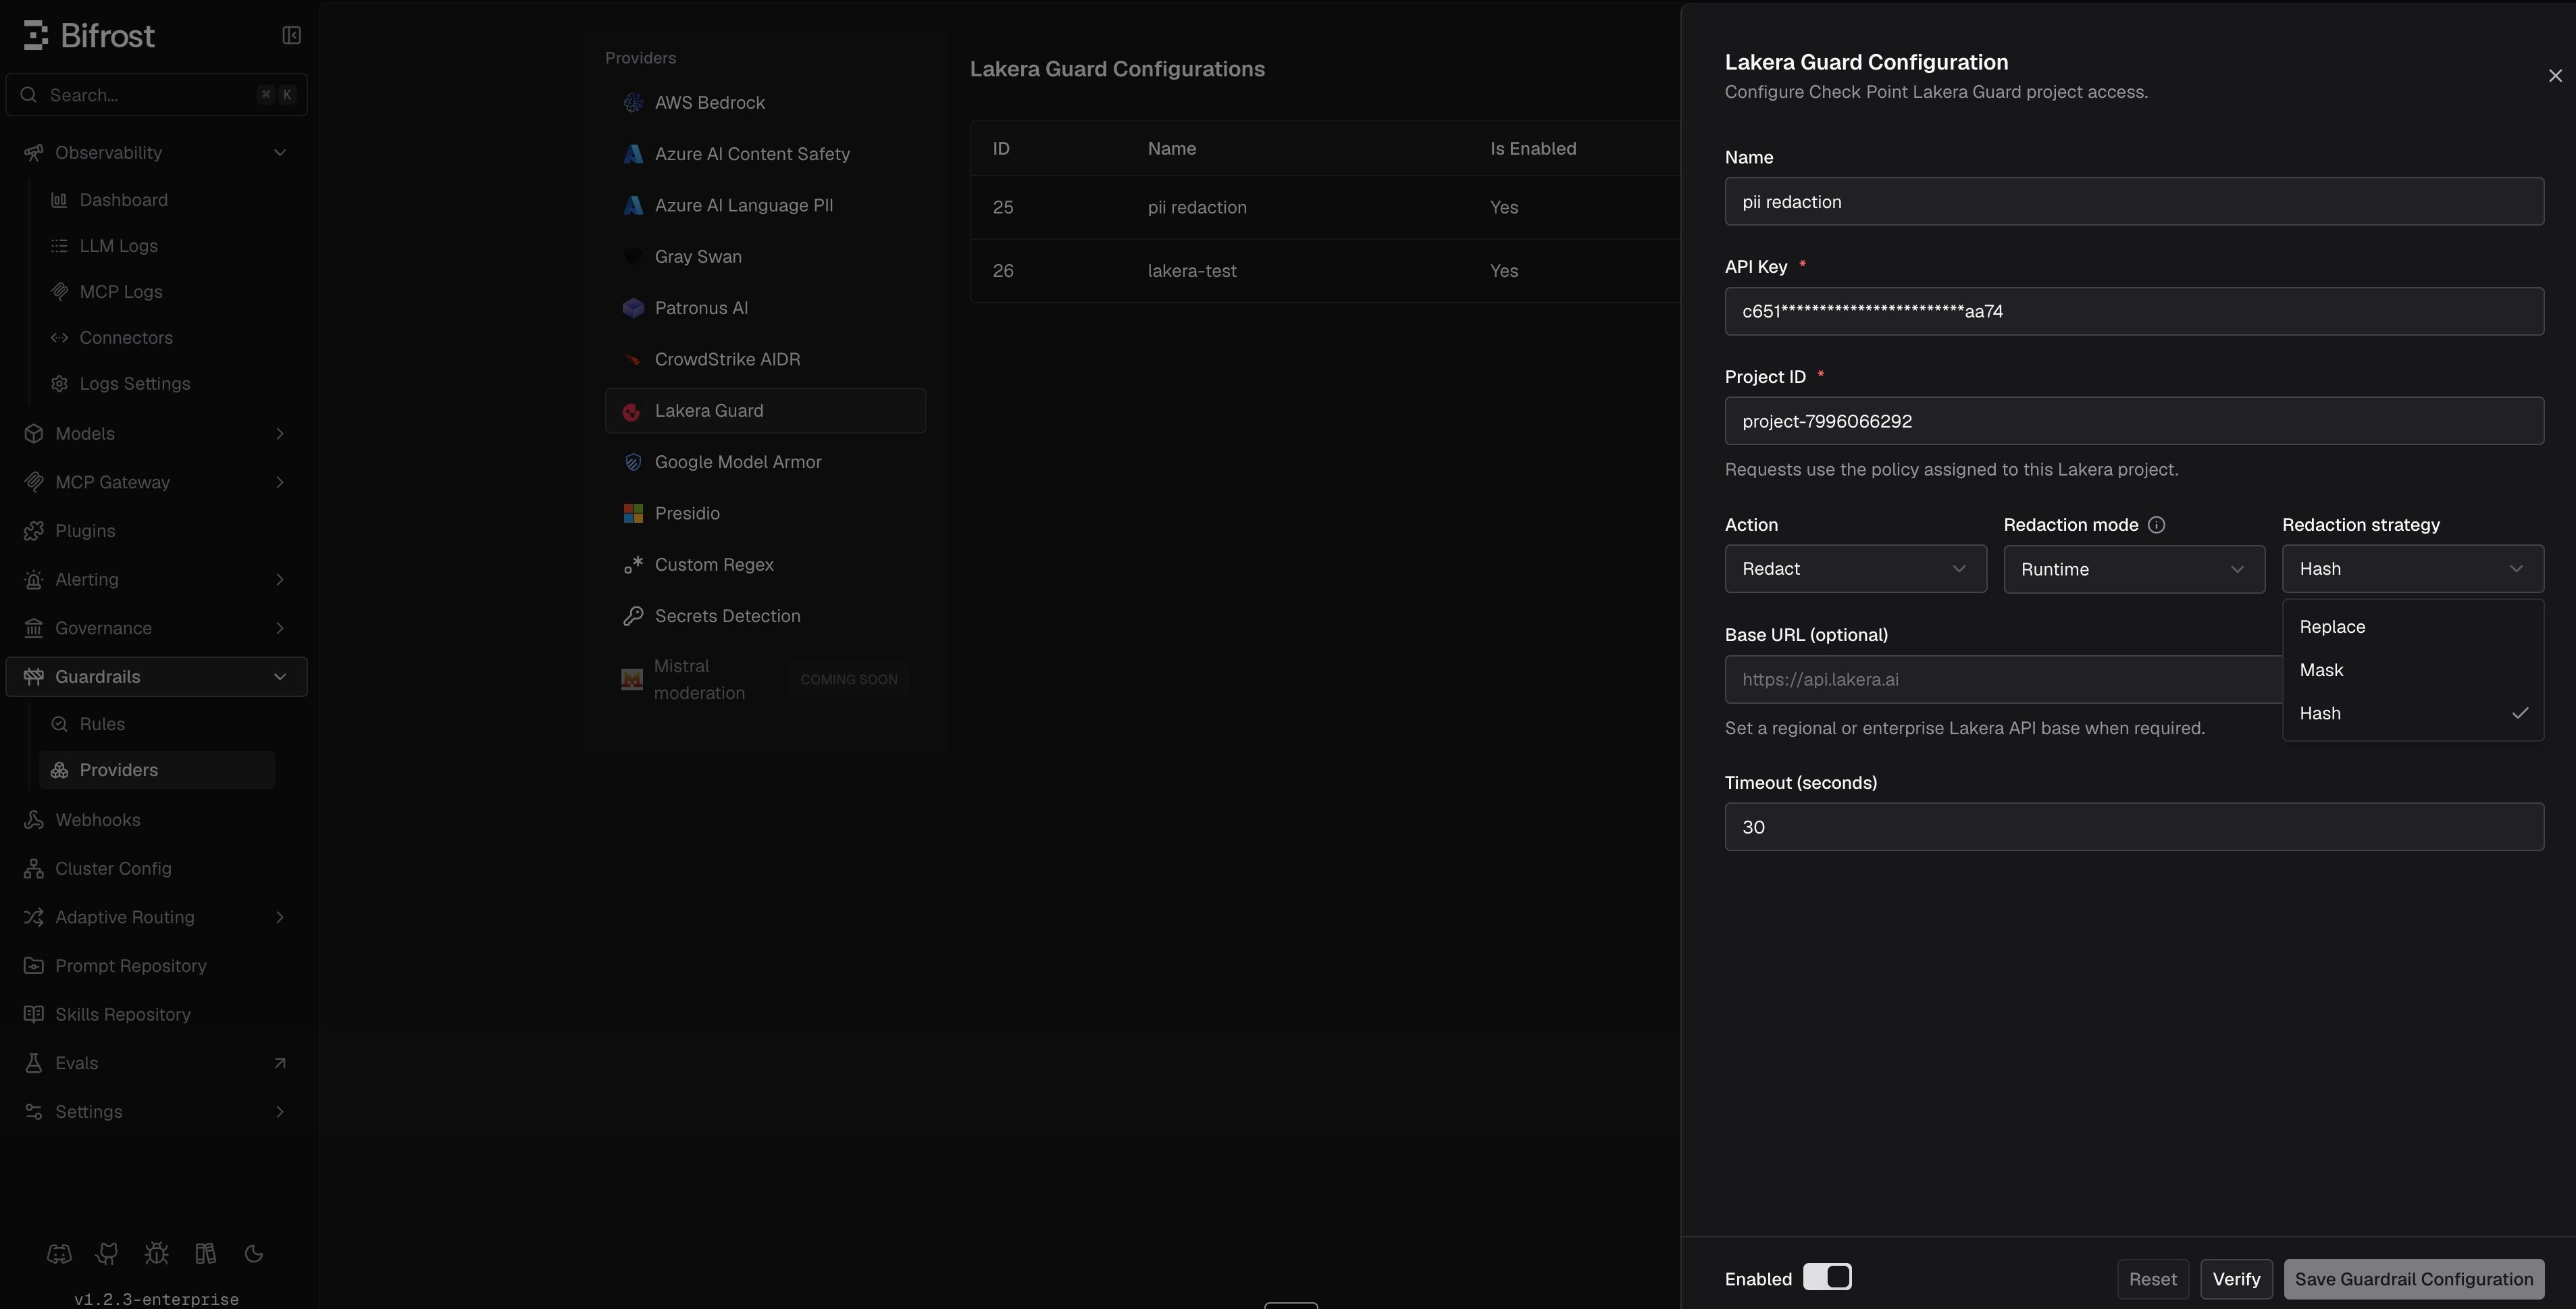Click the Redaction mode info icon
The width and height of the screenshot is (2576, 1309).
pos(2156,525)
